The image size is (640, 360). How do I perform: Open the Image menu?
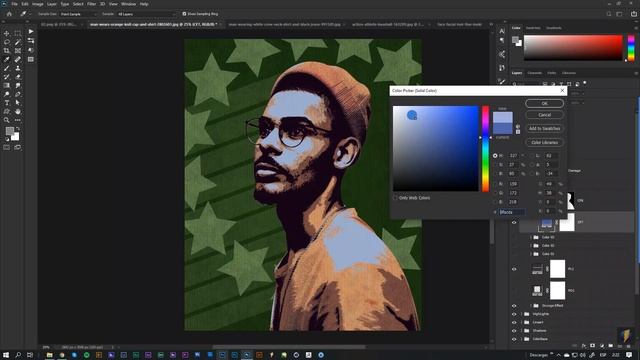(38, 4)
